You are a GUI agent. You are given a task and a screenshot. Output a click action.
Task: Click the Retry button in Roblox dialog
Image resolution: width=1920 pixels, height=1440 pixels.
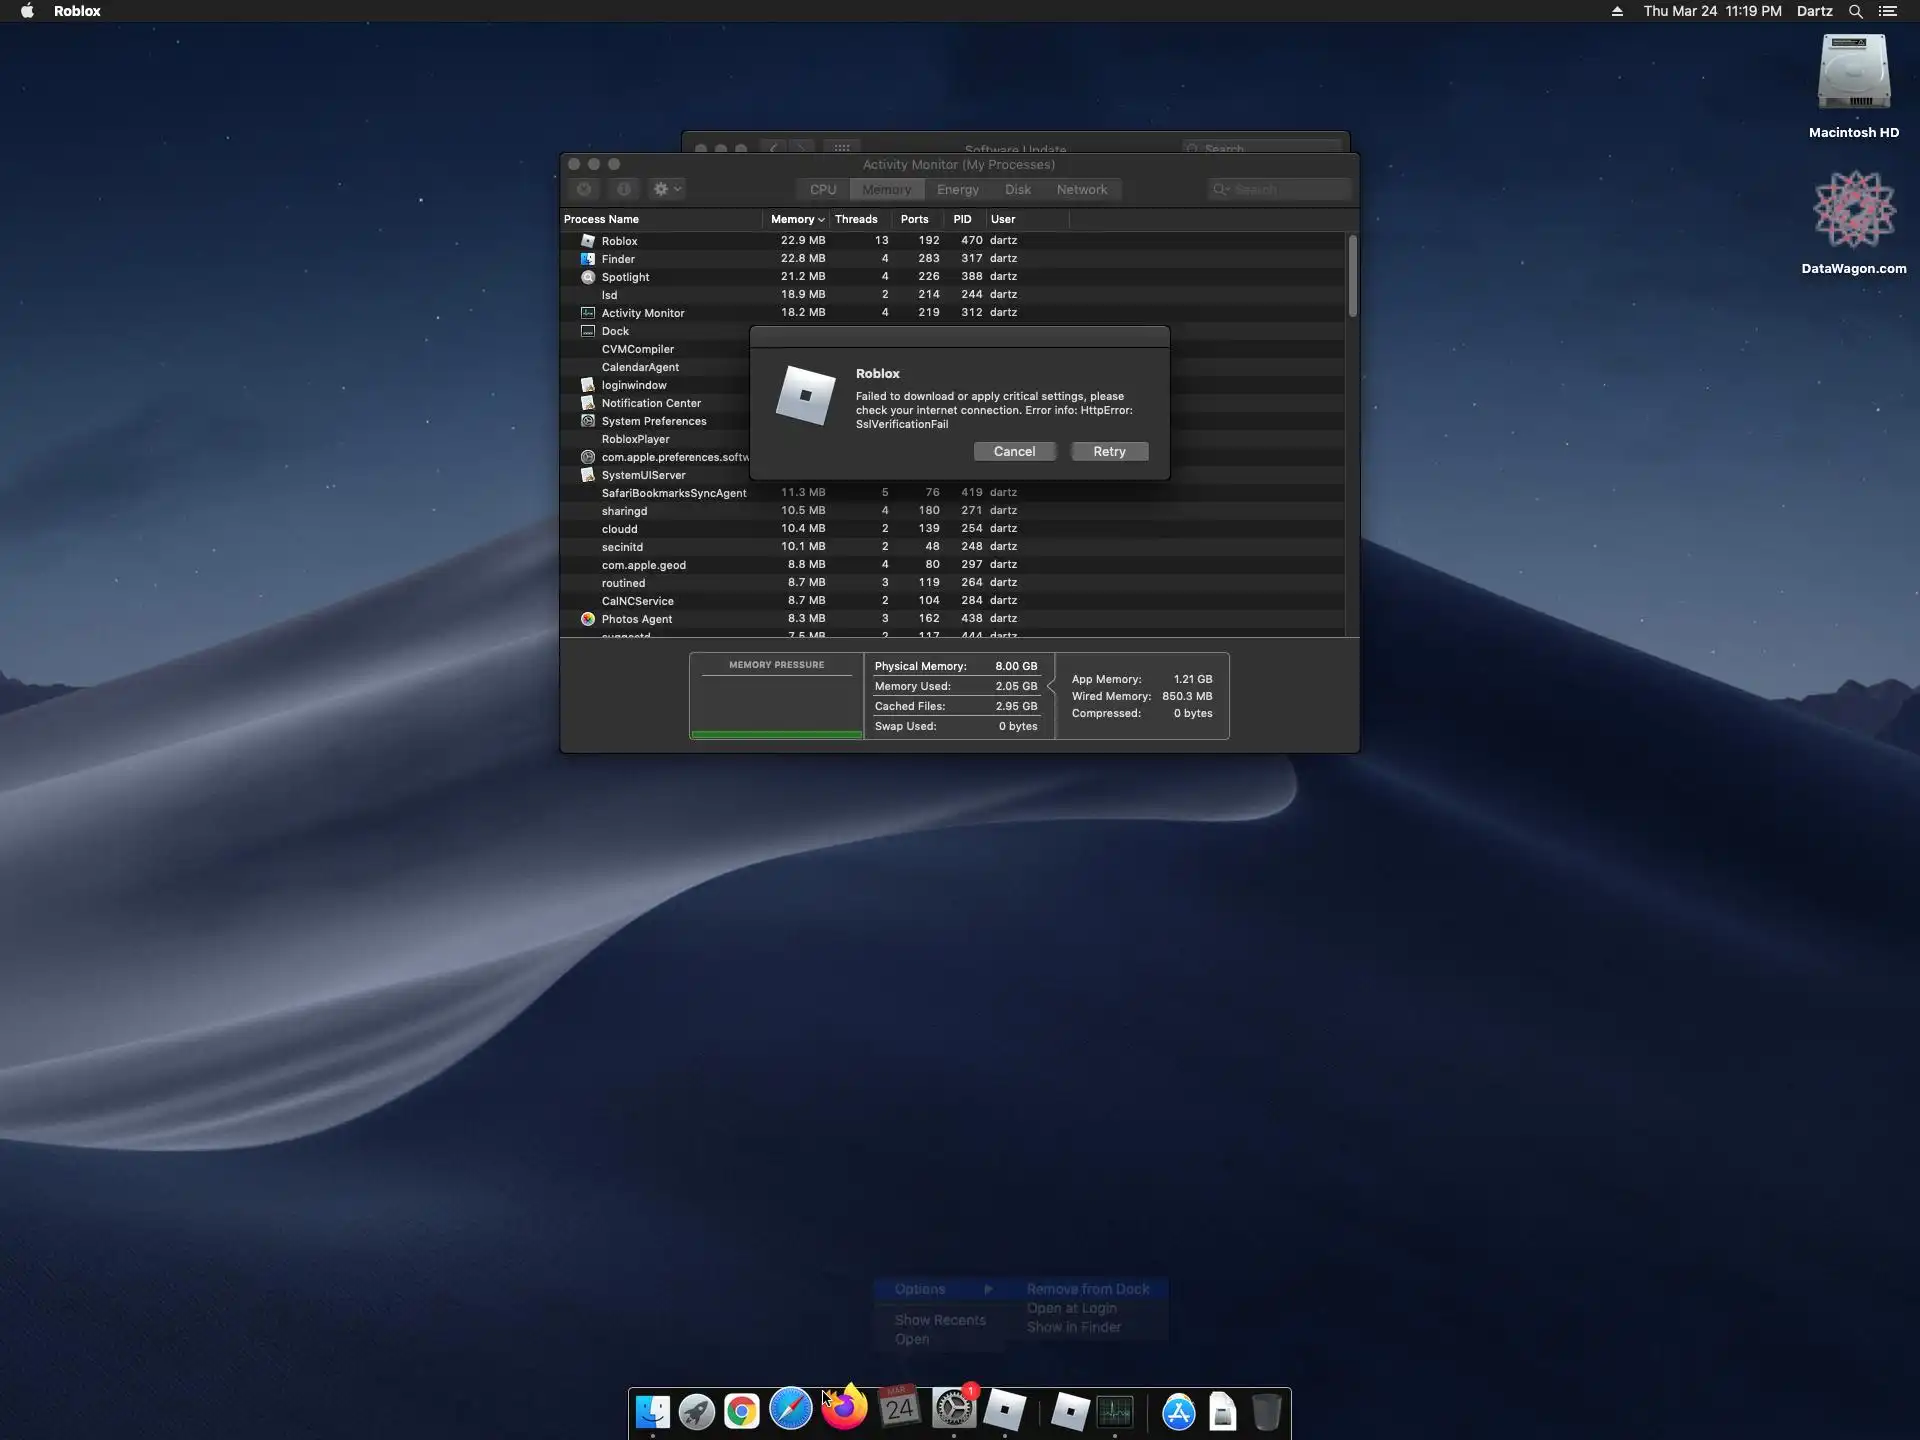(1109, 451)
